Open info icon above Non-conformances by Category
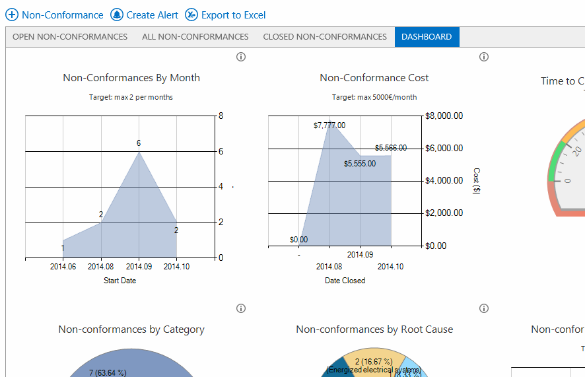585x377 pixels. (241, 308)
